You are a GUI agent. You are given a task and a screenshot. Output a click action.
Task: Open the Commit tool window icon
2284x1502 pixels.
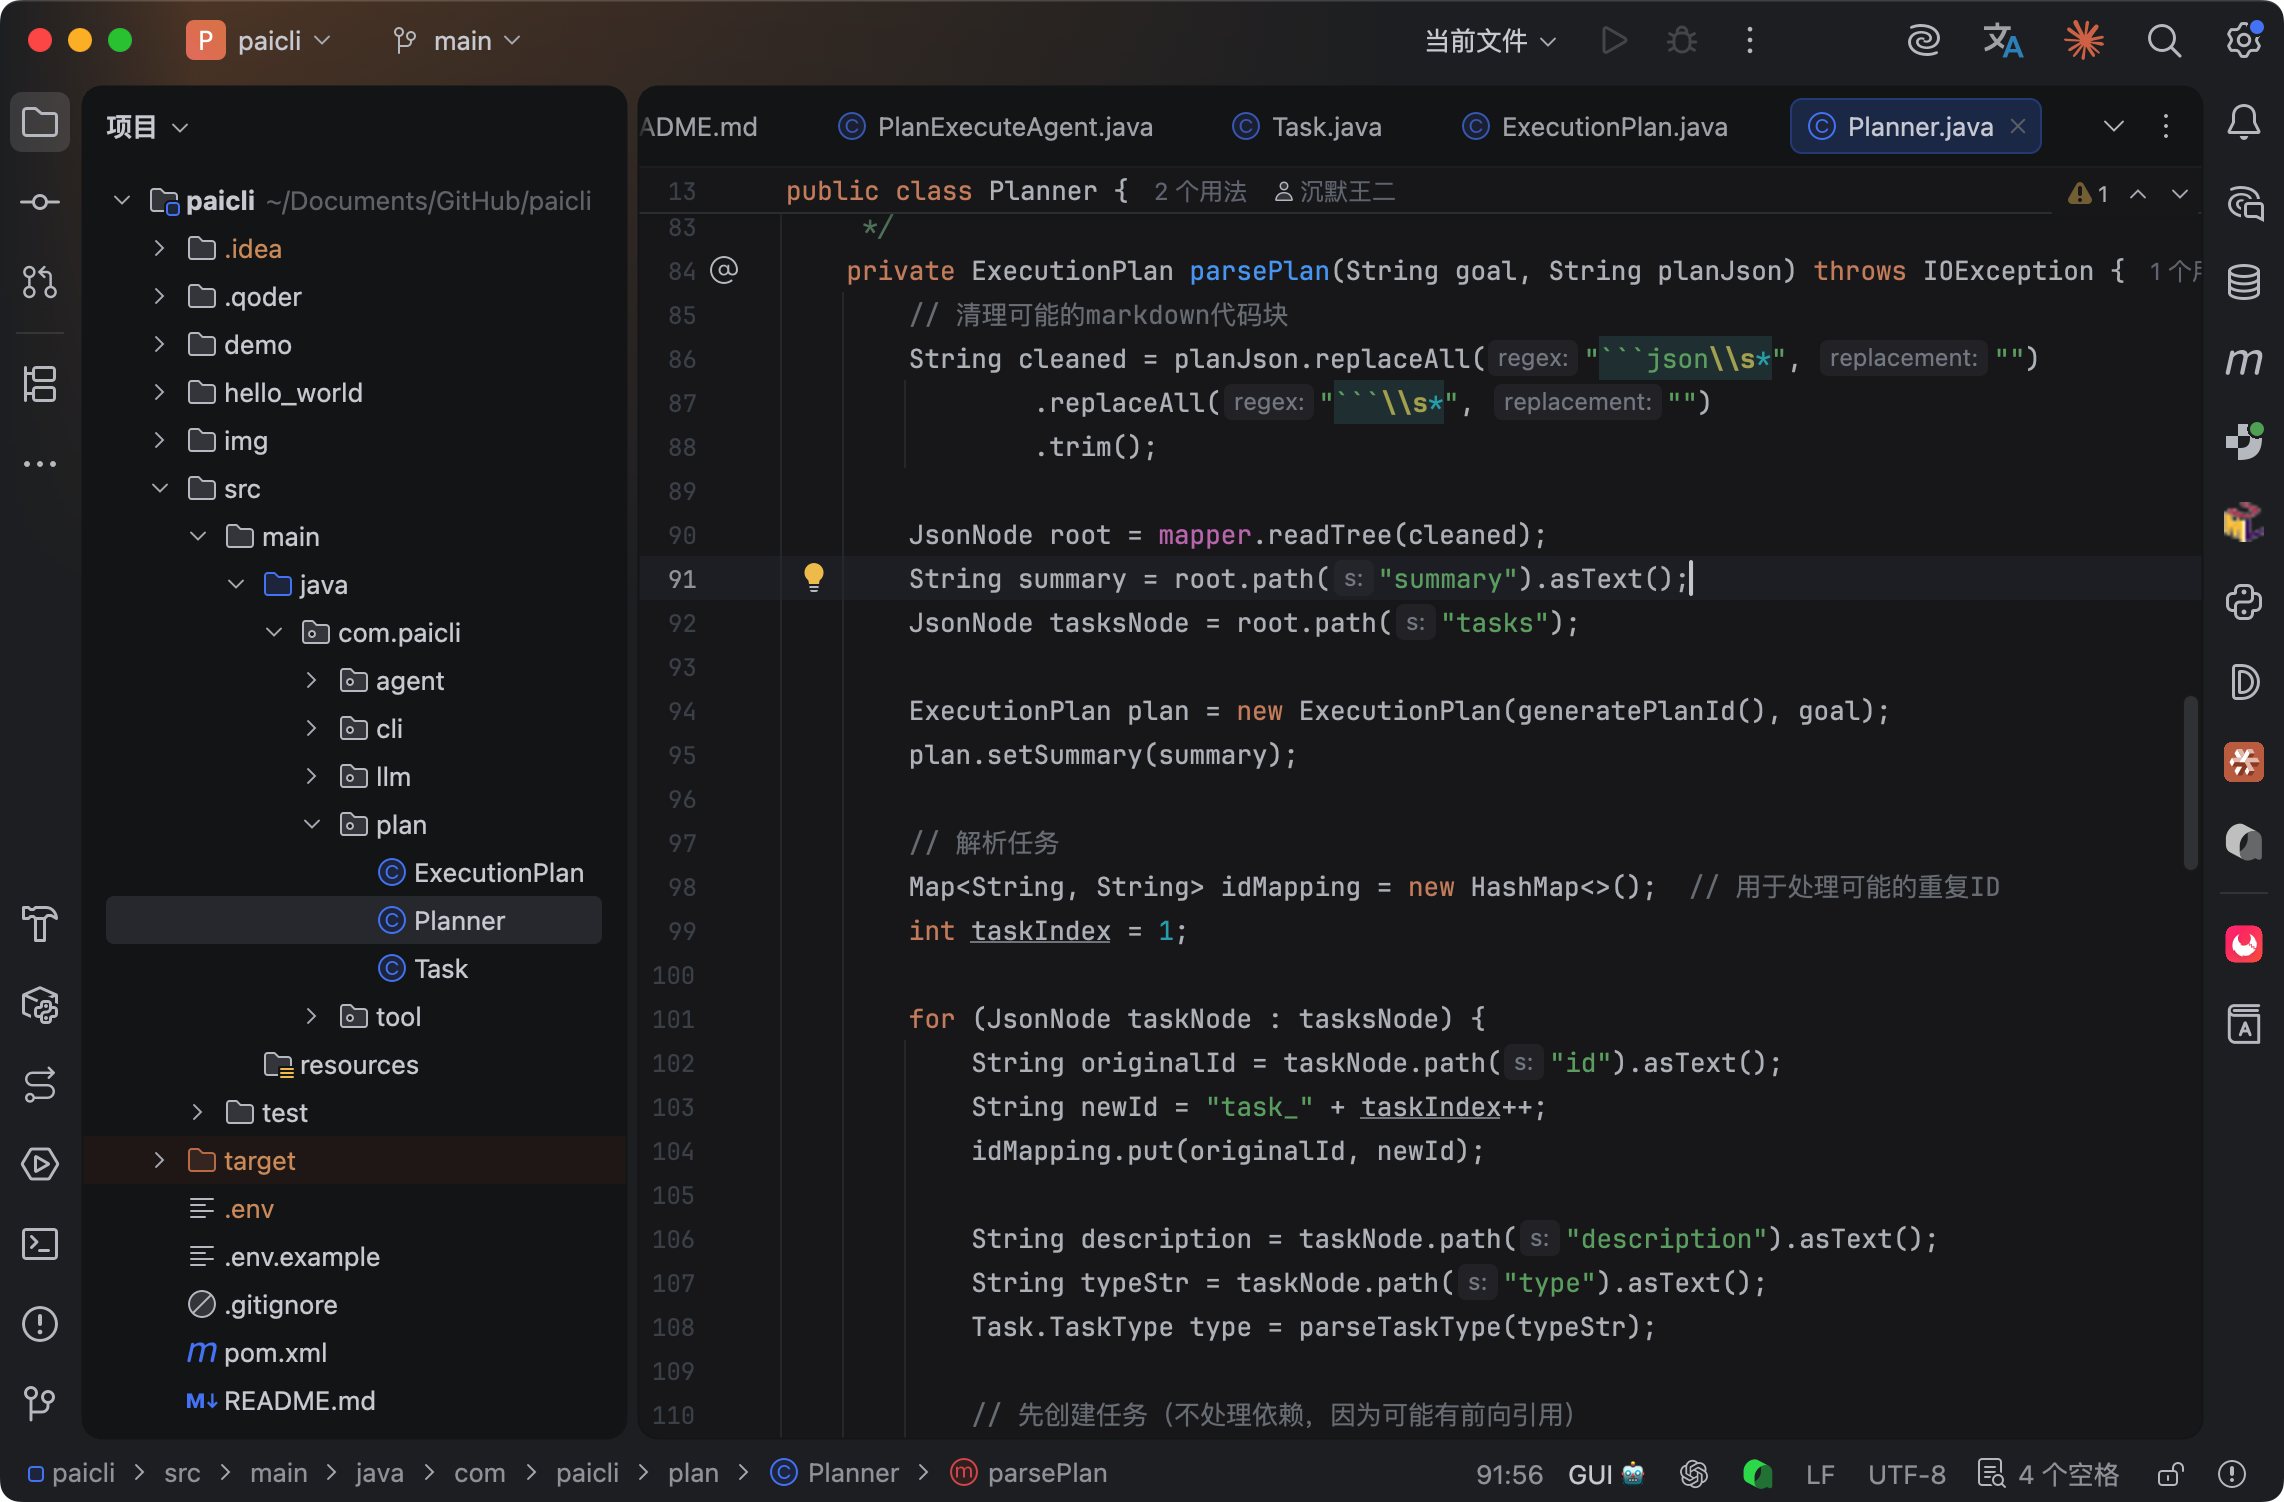click(40, 202)
